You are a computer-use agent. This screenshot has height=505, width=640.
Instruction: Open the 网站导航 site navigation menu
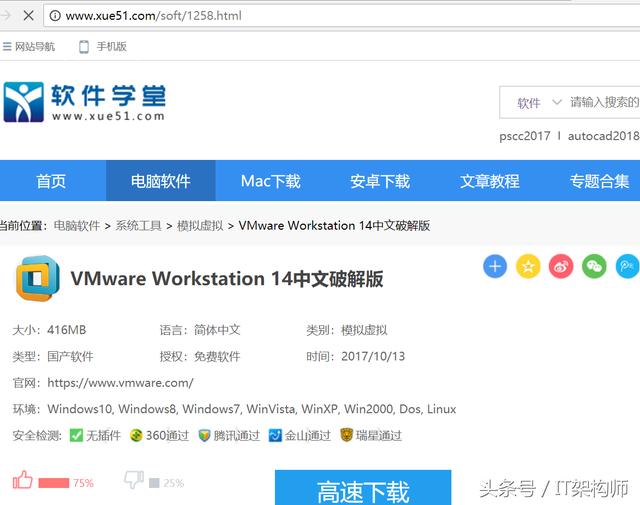coord(29,47)
